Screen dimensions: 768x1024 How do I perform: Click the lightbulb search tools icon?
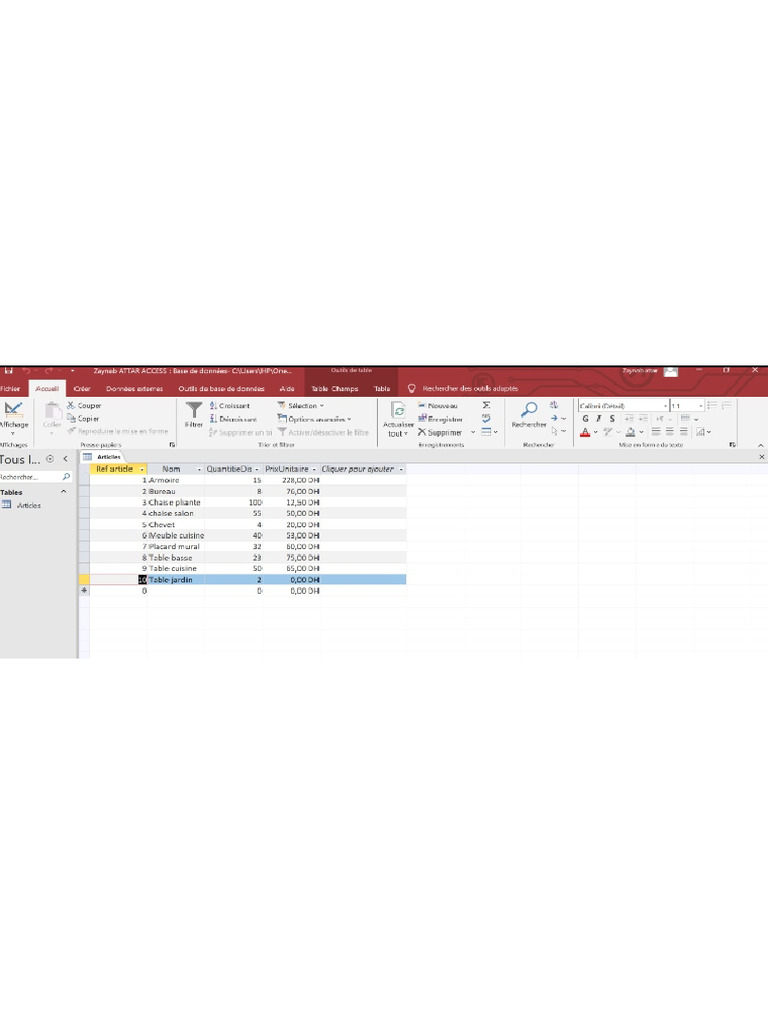click(x=411, y=389)
